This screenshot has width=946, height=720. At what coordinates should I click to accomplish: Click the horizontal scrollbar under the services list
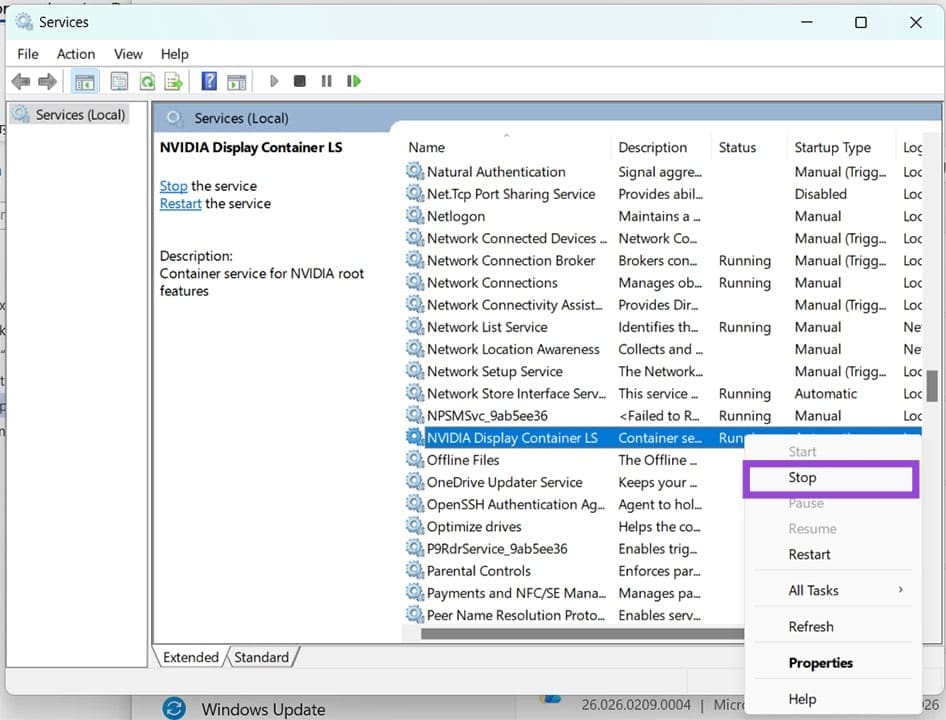click(580, 633)
